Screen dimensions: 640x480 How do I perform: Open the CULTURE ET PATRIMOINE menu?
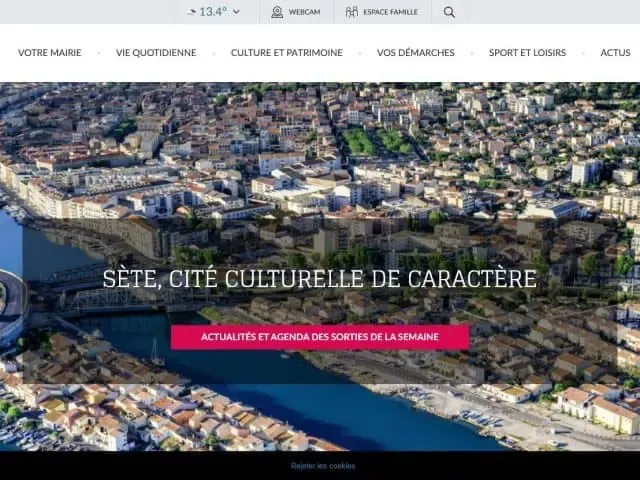pyautogui.click(x=287, y=53)
